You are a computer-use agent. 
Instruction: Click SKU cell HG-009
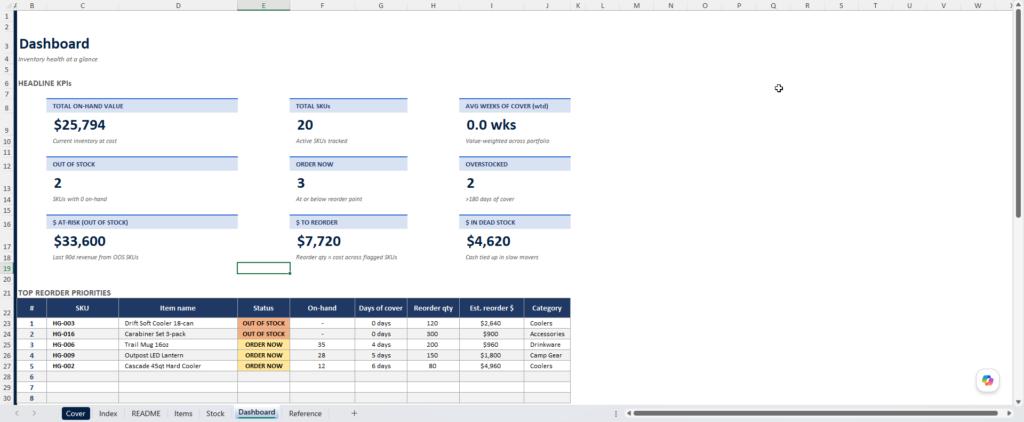[82, 355]
